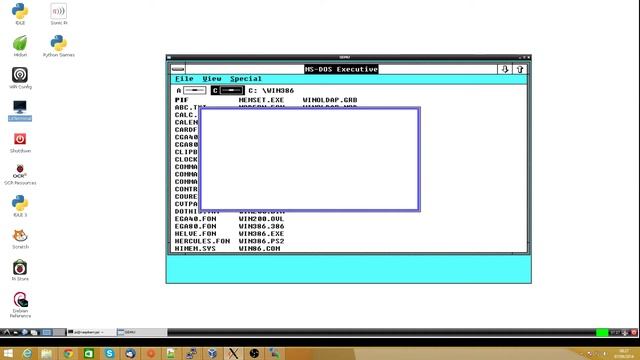Open the Pi Store desktop icon

click(x=20, y=270)
